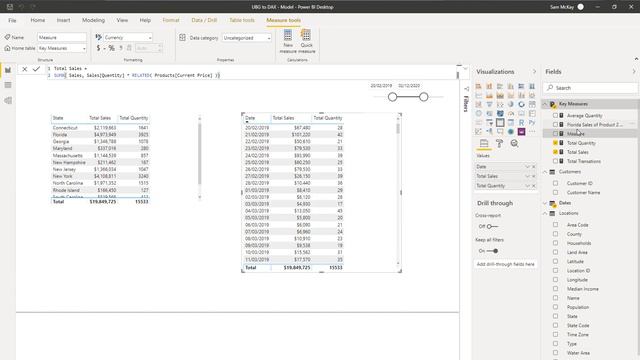Collapse the Key Measures table
The width and height of the screenshot is (640, 360).
(545, 104)
